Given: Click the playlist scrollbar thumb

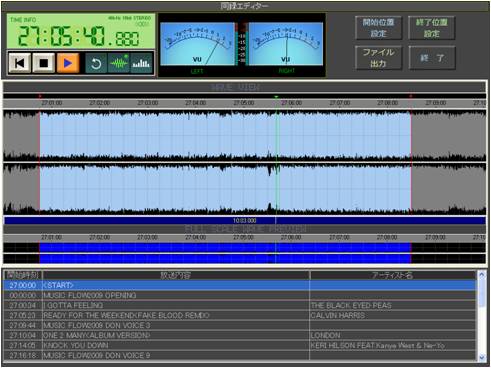Looking at the screenshot, I should pos(482,293).
